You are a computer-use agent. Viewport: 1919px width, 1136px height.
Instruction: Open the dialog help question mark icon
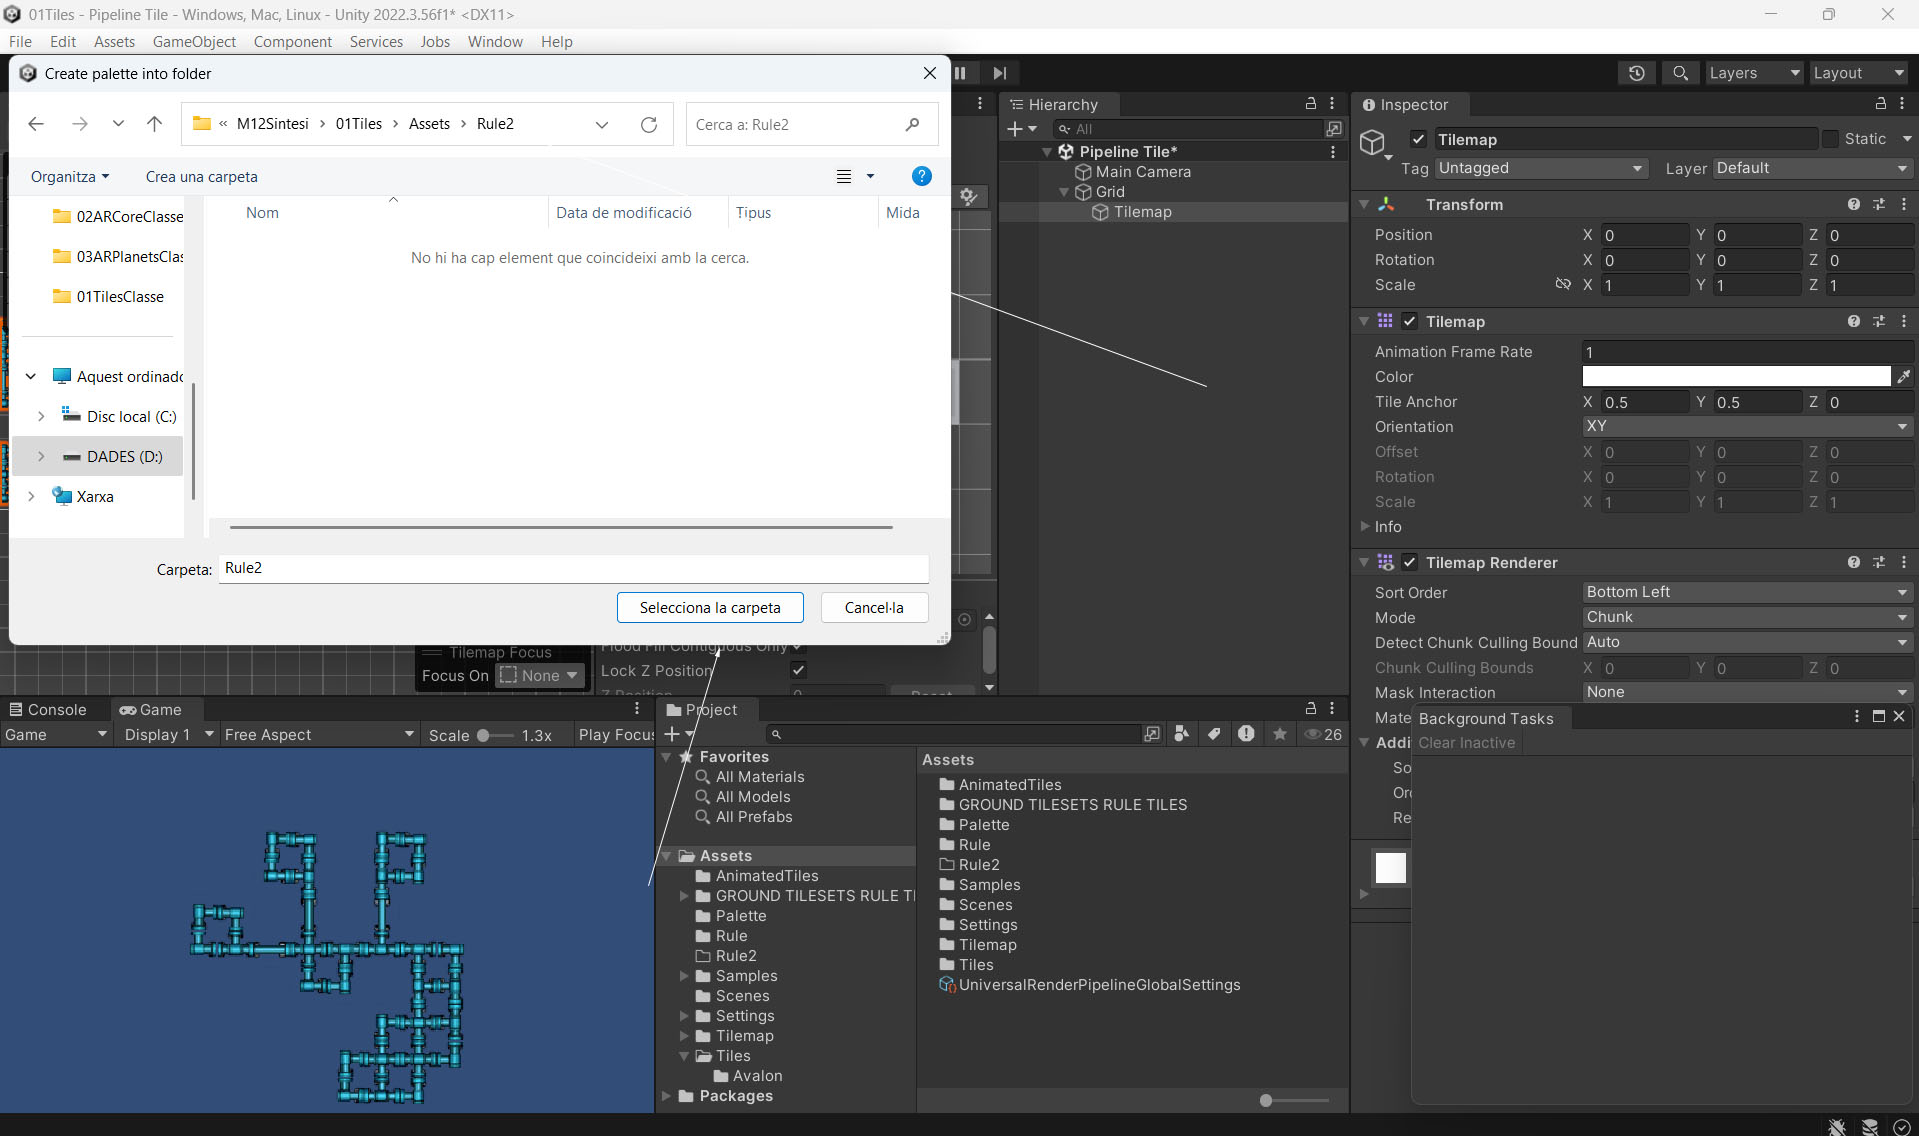[921, 176]
